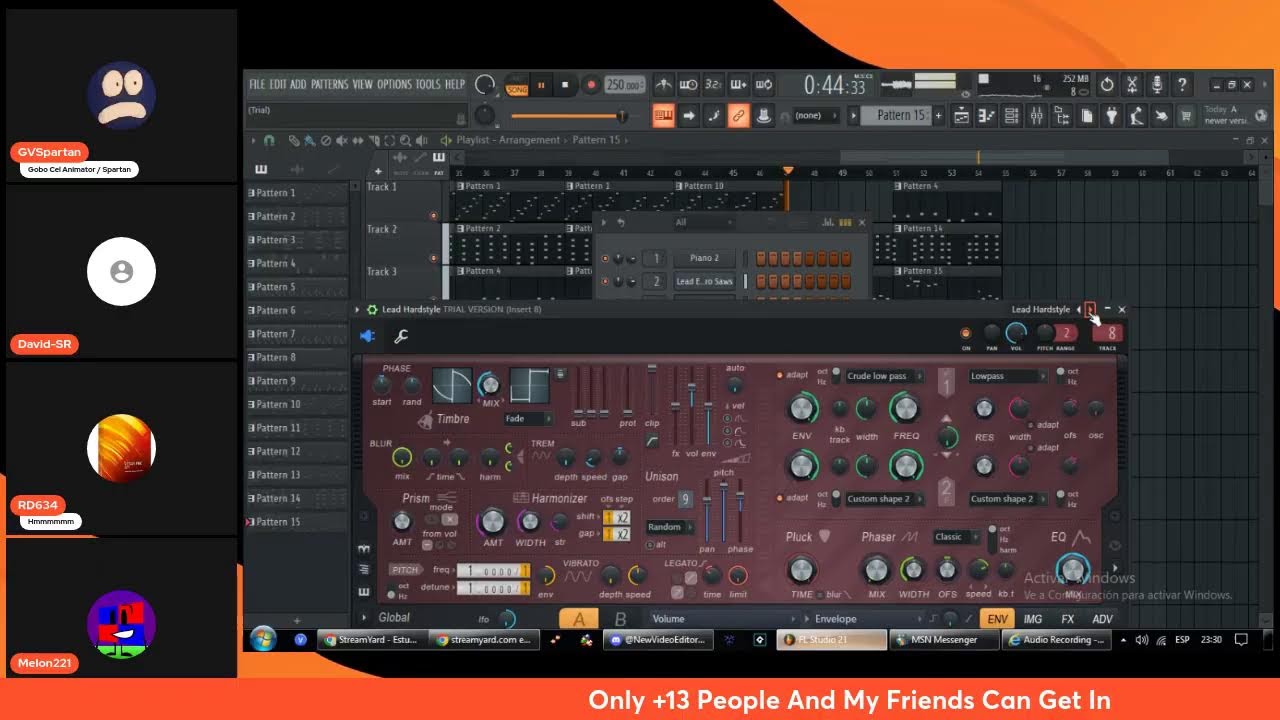
Task: Click the Piano 2 channel button
Action: point(703,258)
